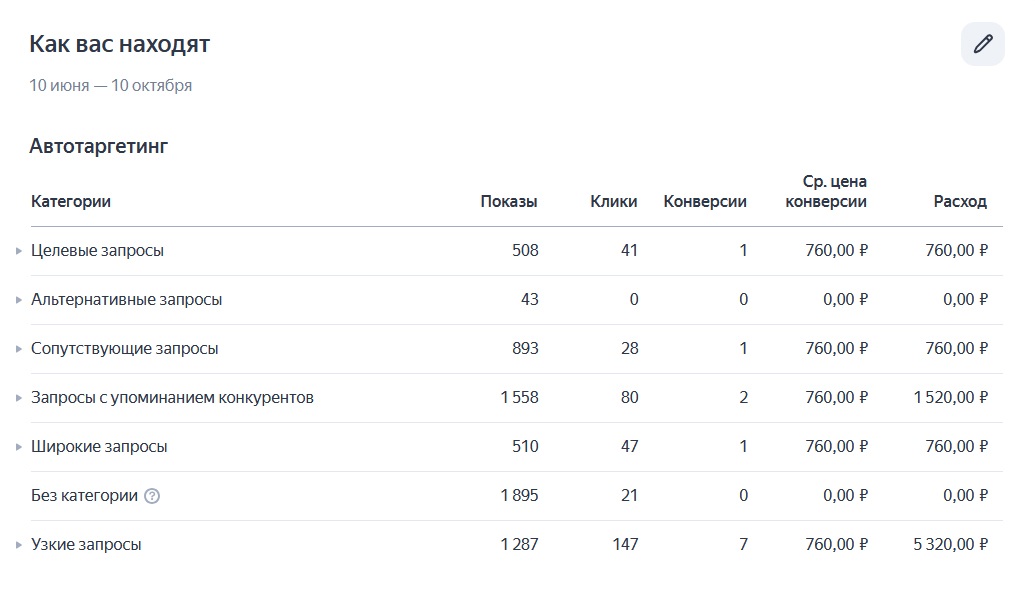Sort by the Расход column header
The image size is (1035, 595).
tap(960, 202)
